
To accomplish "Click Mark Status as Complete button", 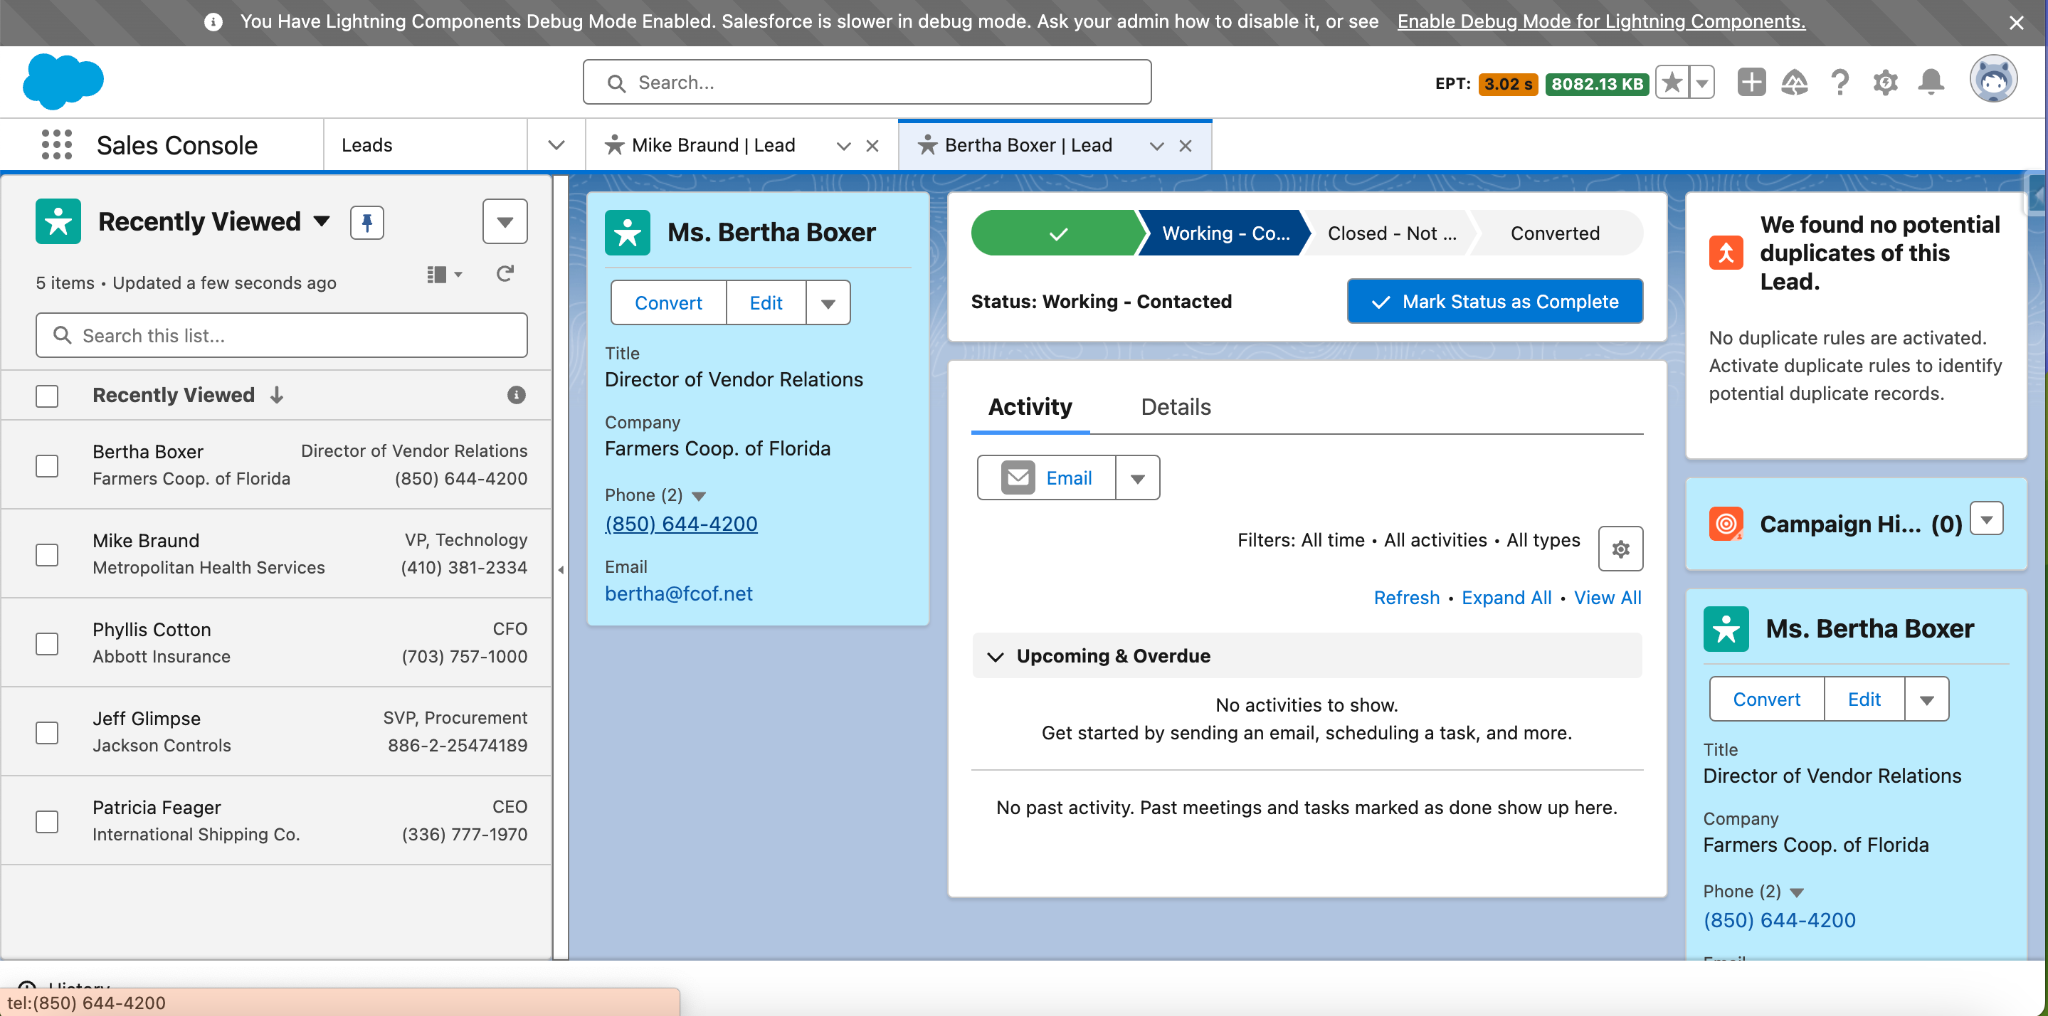I will coord(1495,302).
